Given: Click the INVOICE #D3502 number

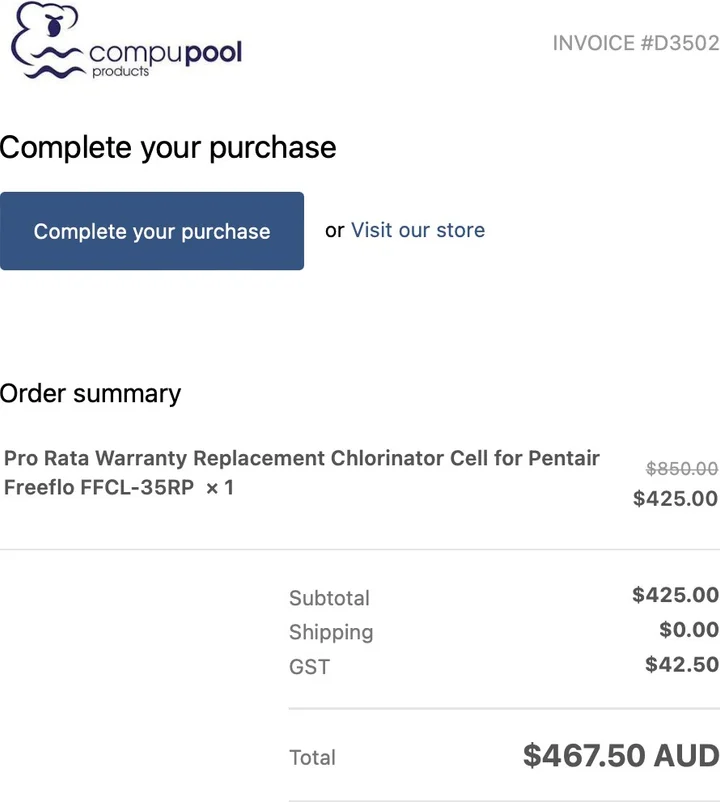Looking at the screenshot, I should pos(635,43).
